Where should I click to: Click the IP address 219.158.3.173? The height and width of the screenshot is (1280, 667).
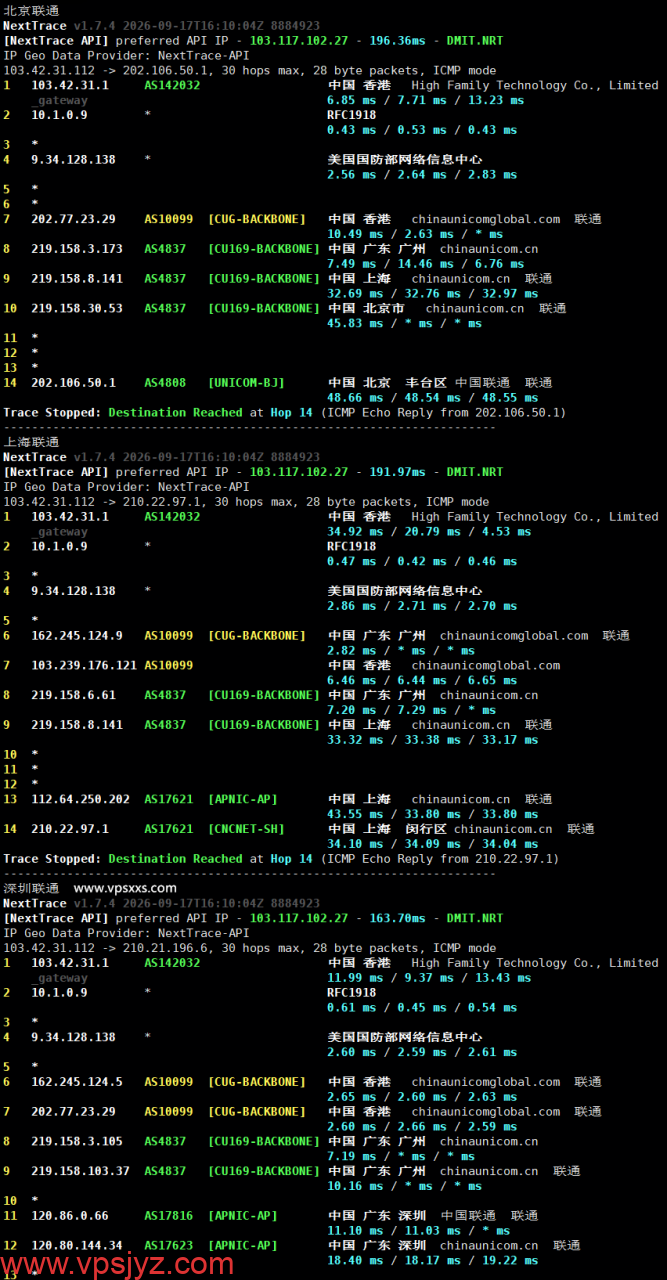(77, 249)
